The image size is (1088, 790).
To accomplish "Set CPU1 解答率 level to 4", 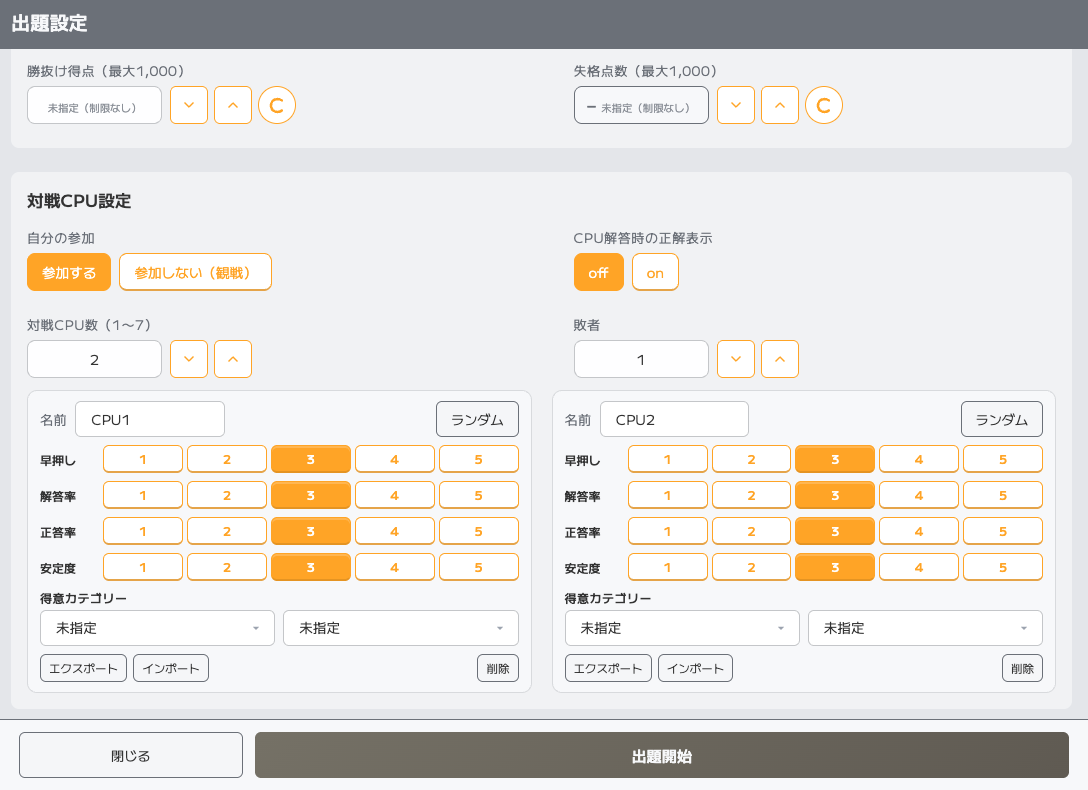I will coord(395,495).
